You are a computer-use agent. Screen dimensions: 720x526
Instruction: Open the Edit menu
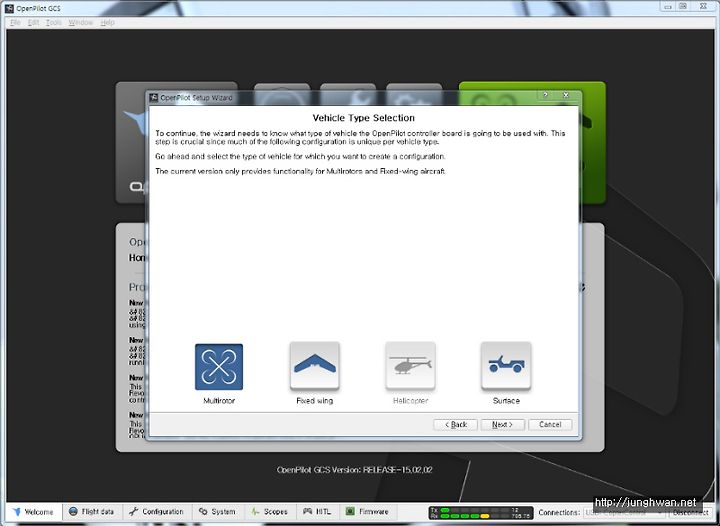pyautogui.click(x=33, y=22)
